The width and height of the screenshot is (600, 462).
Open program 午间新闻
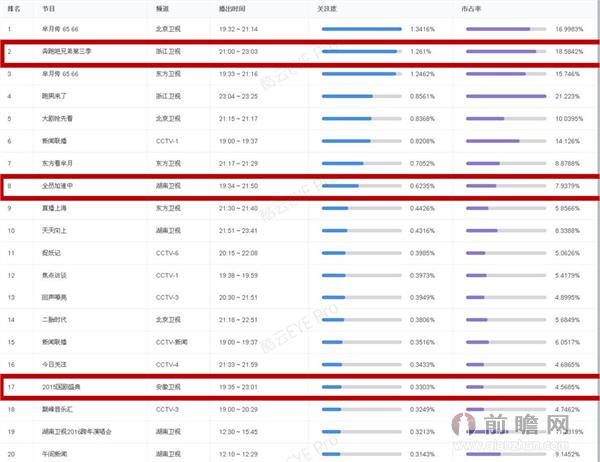tap(54, 454)
